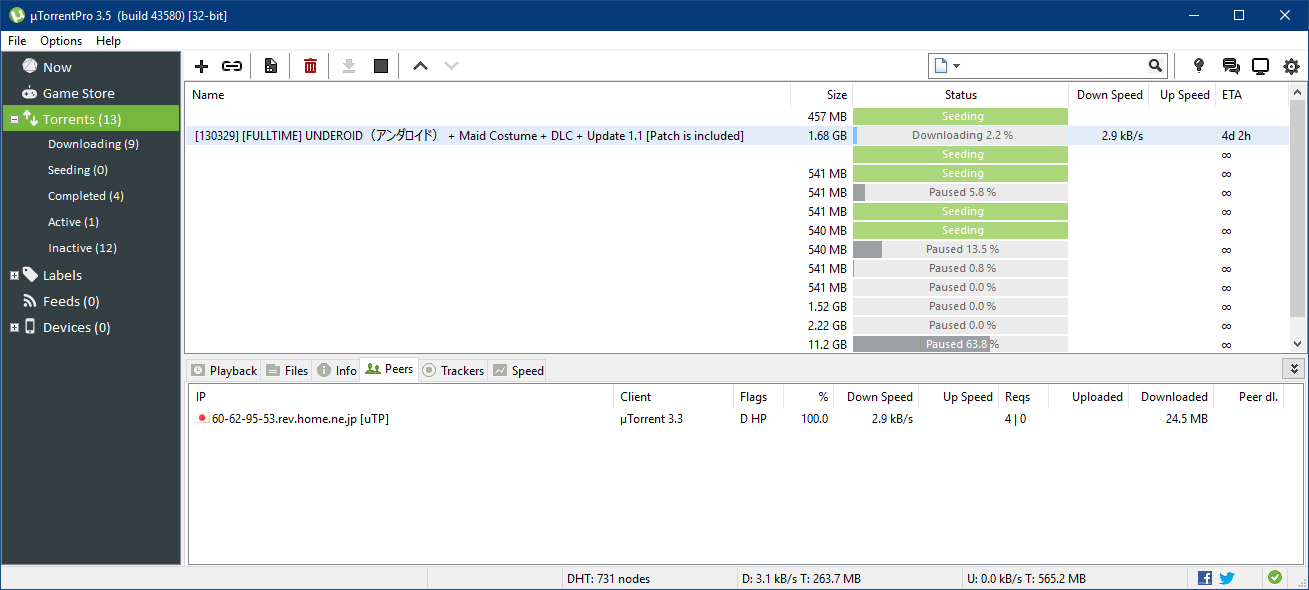Click the Facebook icon in status bar
The height and width of the screenshot is (590, 1309).
[1205, 578]
